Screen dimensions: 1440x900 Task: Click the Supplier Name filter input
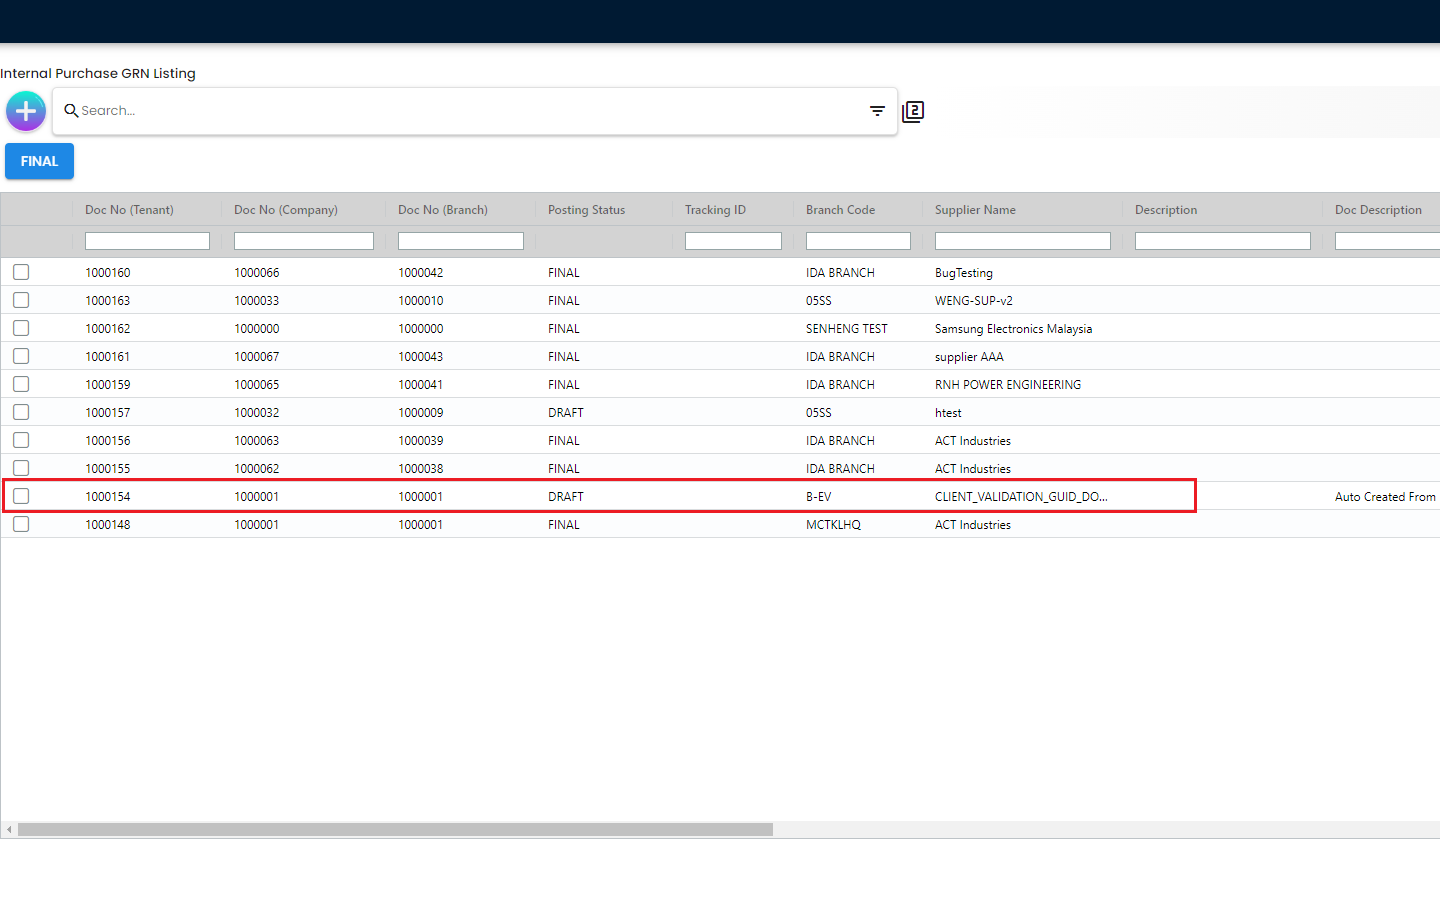coord(1022,241)
